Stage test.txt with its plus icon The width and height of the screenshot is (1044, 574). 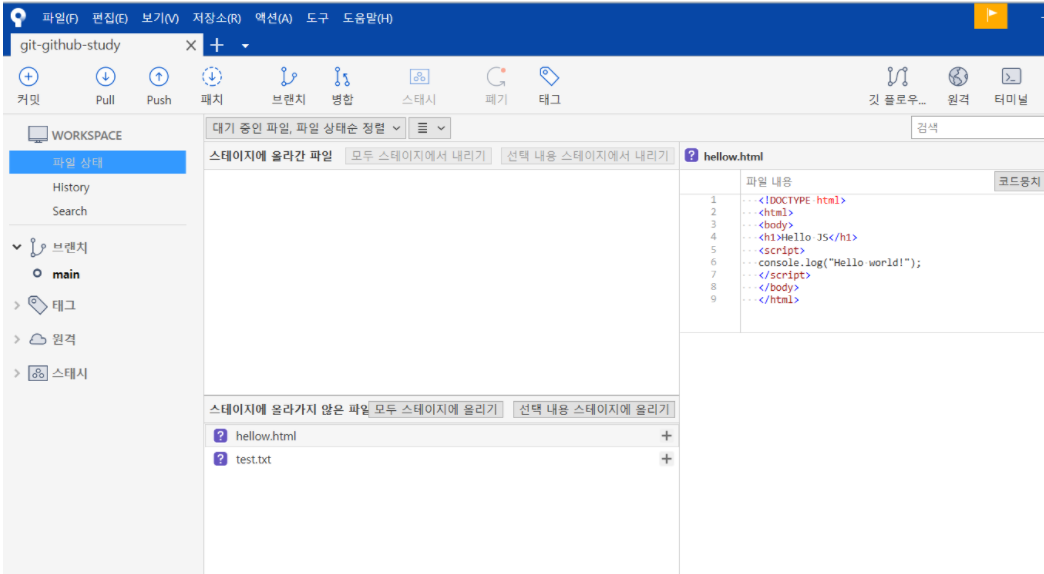[x=666, y=459]
